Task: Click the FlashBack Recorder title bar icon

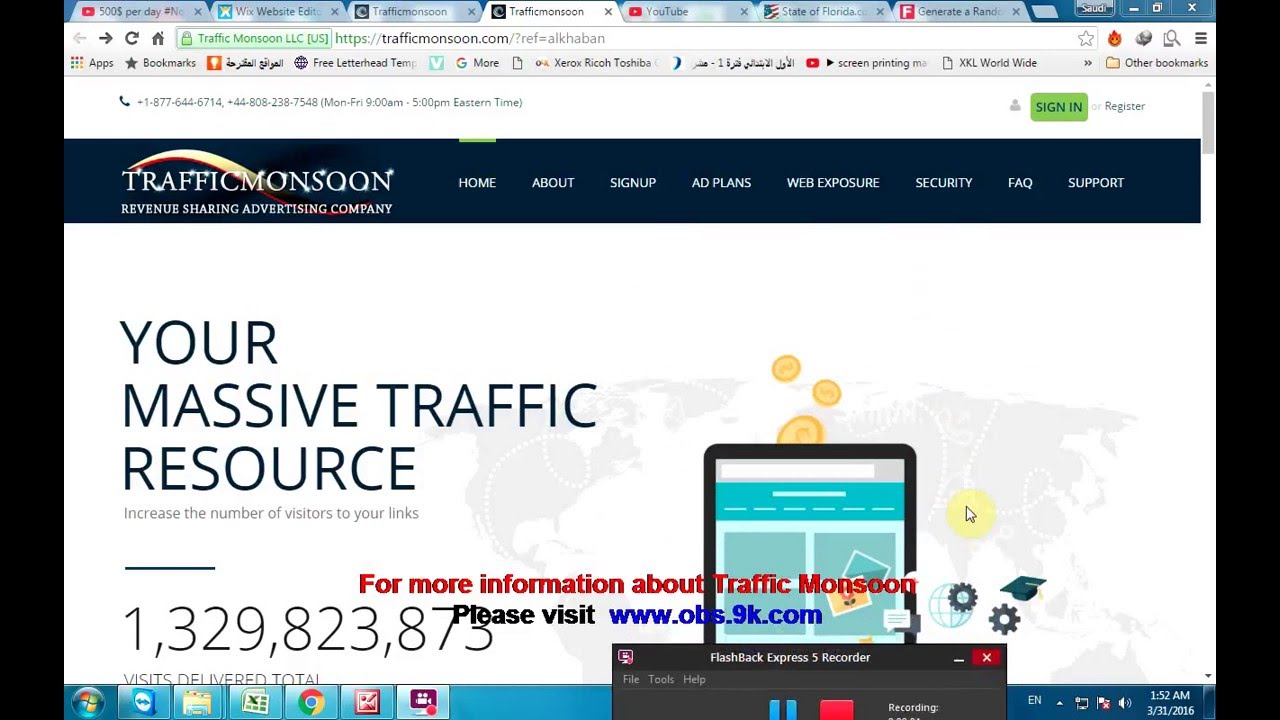Action: pos(625,657)
